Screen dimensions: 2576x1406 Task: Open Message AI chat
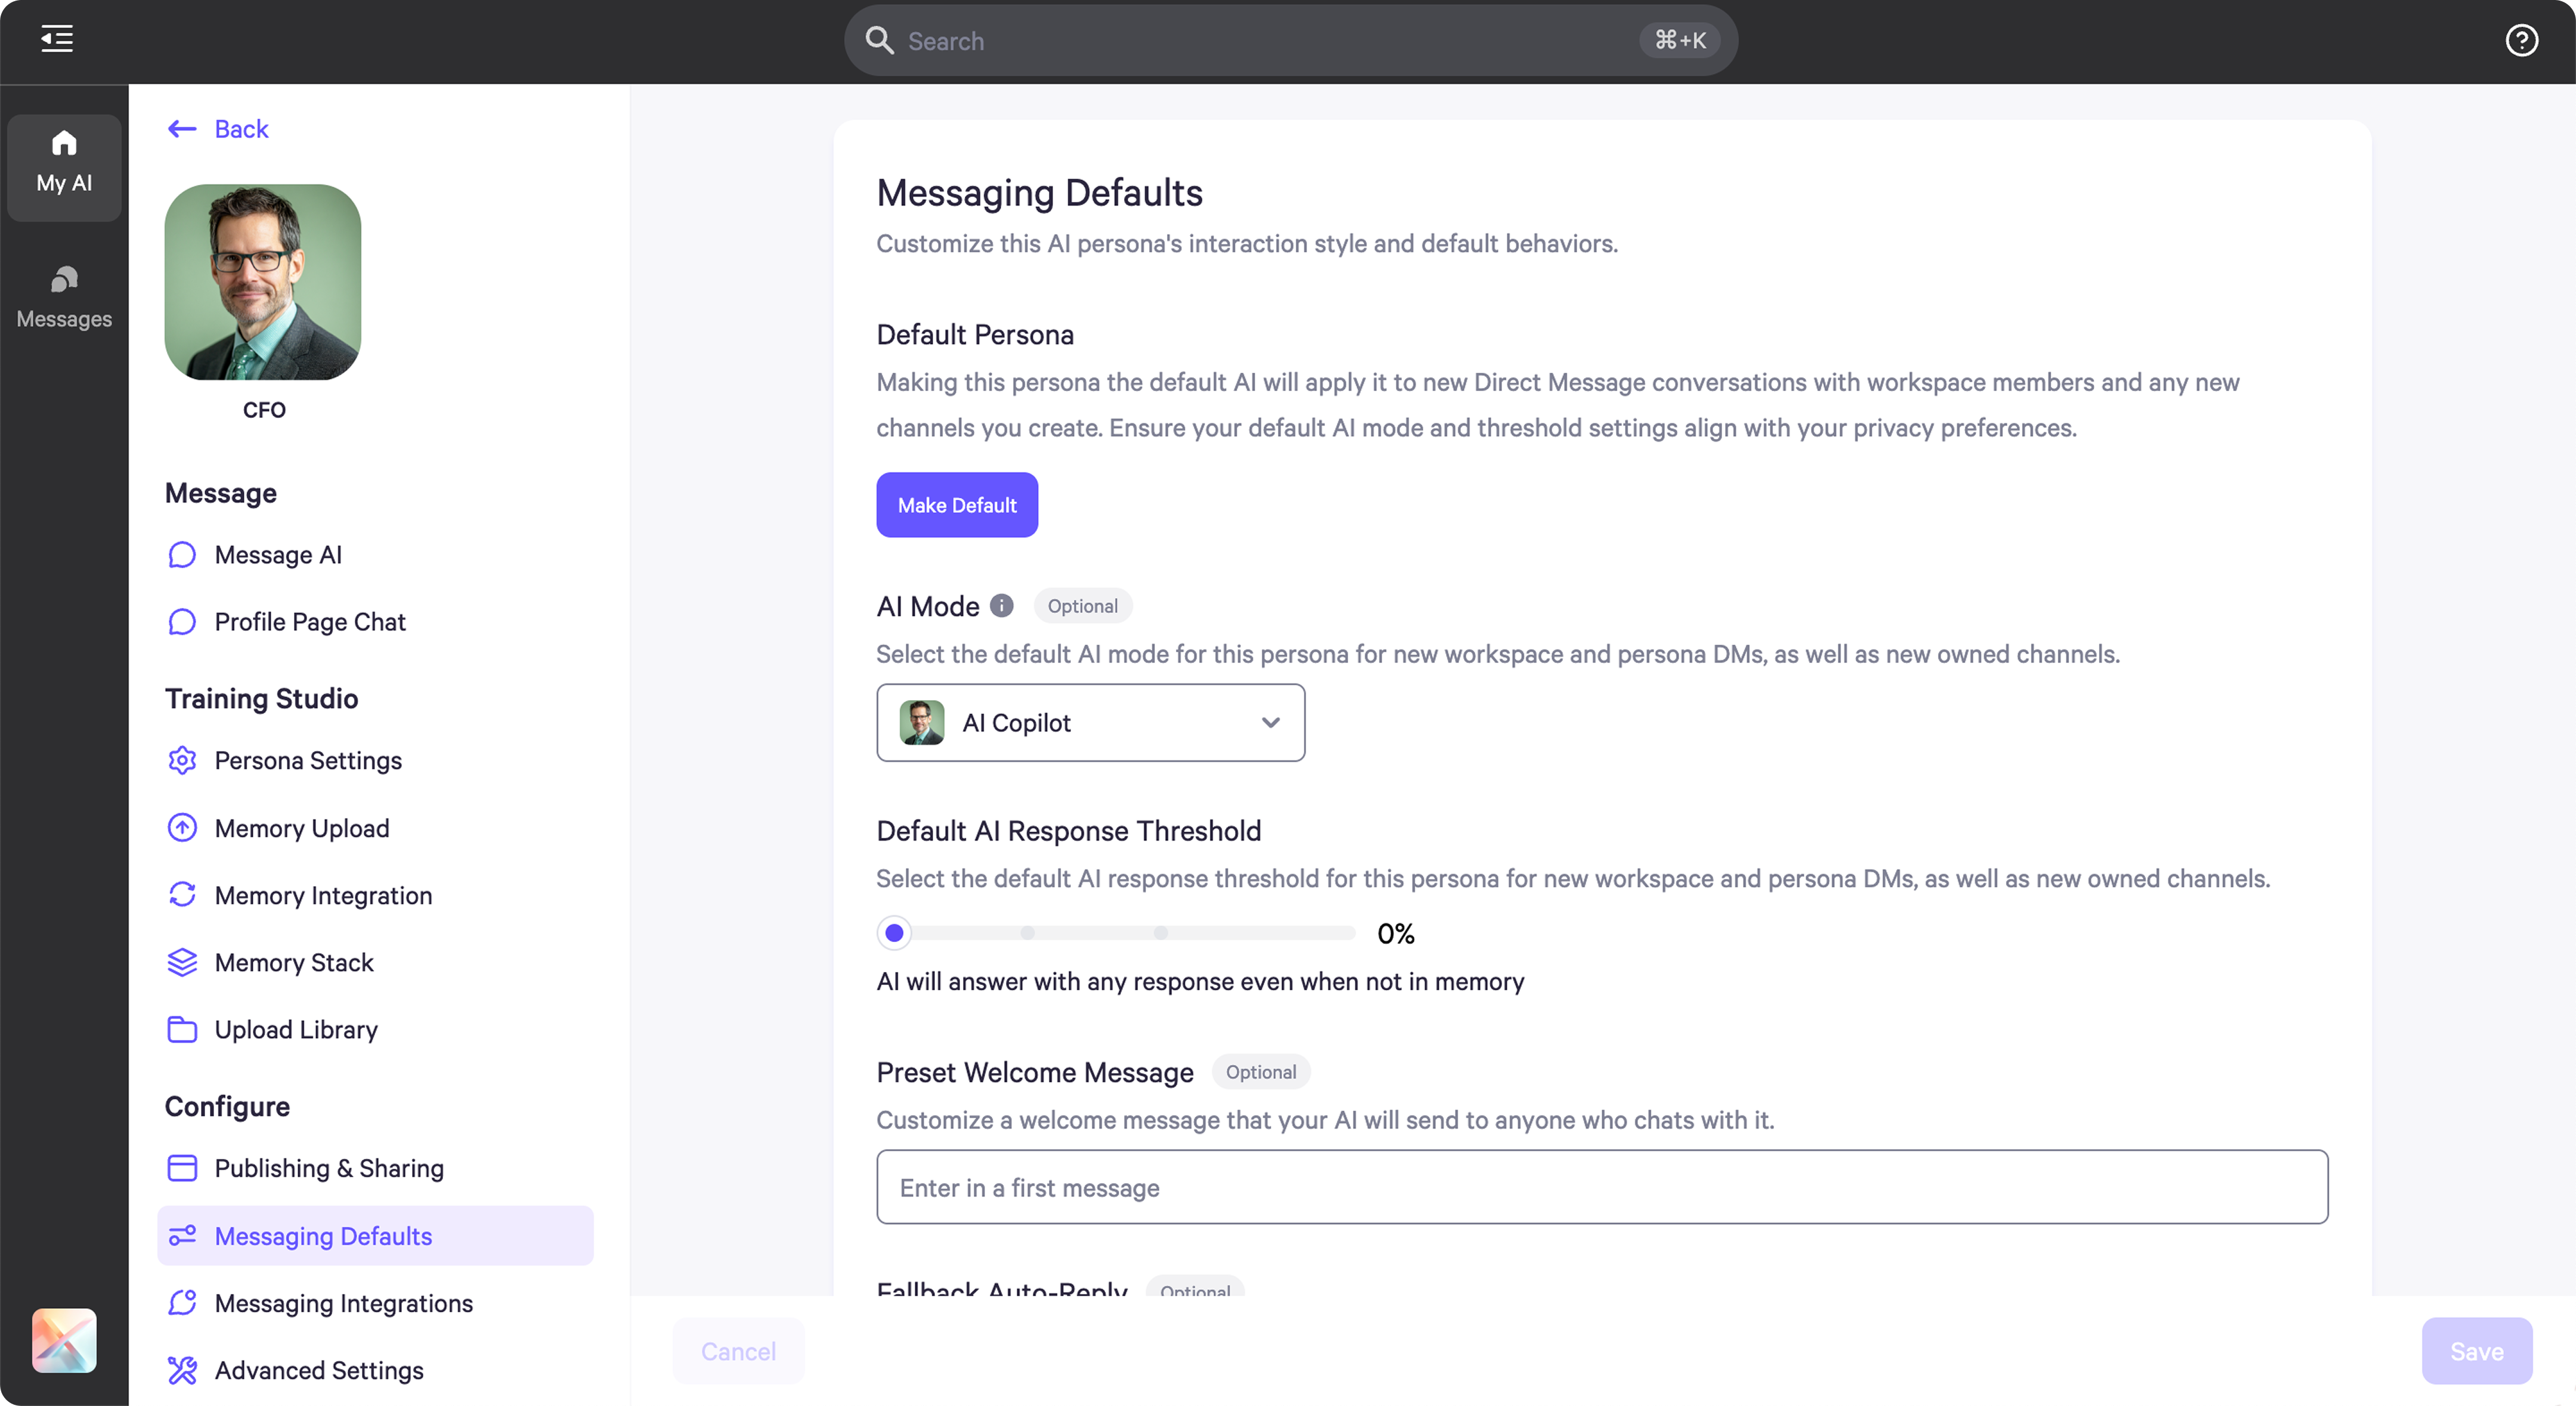pos(277,554)
